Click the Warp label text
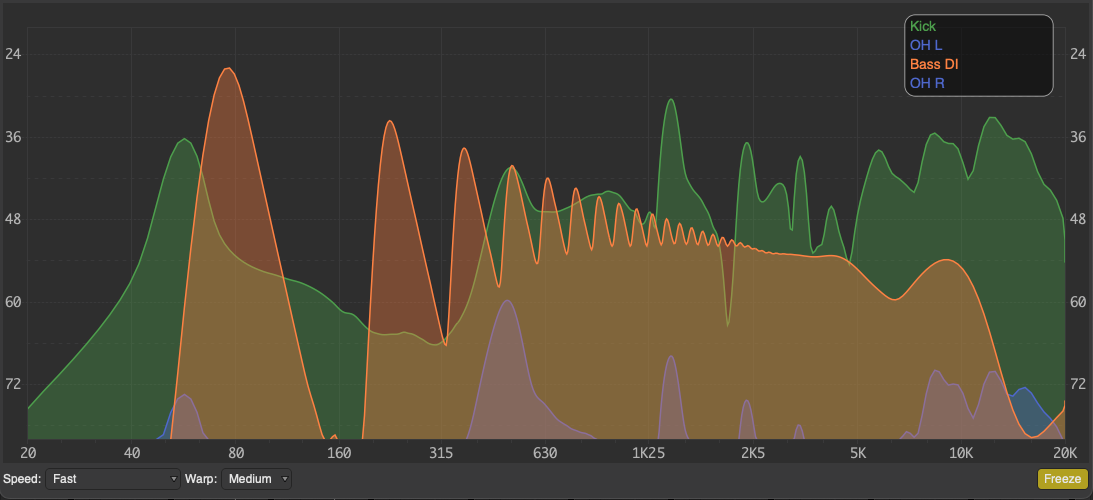Image resolution: width=1093 pixels, height=500 pixels. (x=201, y=479)
